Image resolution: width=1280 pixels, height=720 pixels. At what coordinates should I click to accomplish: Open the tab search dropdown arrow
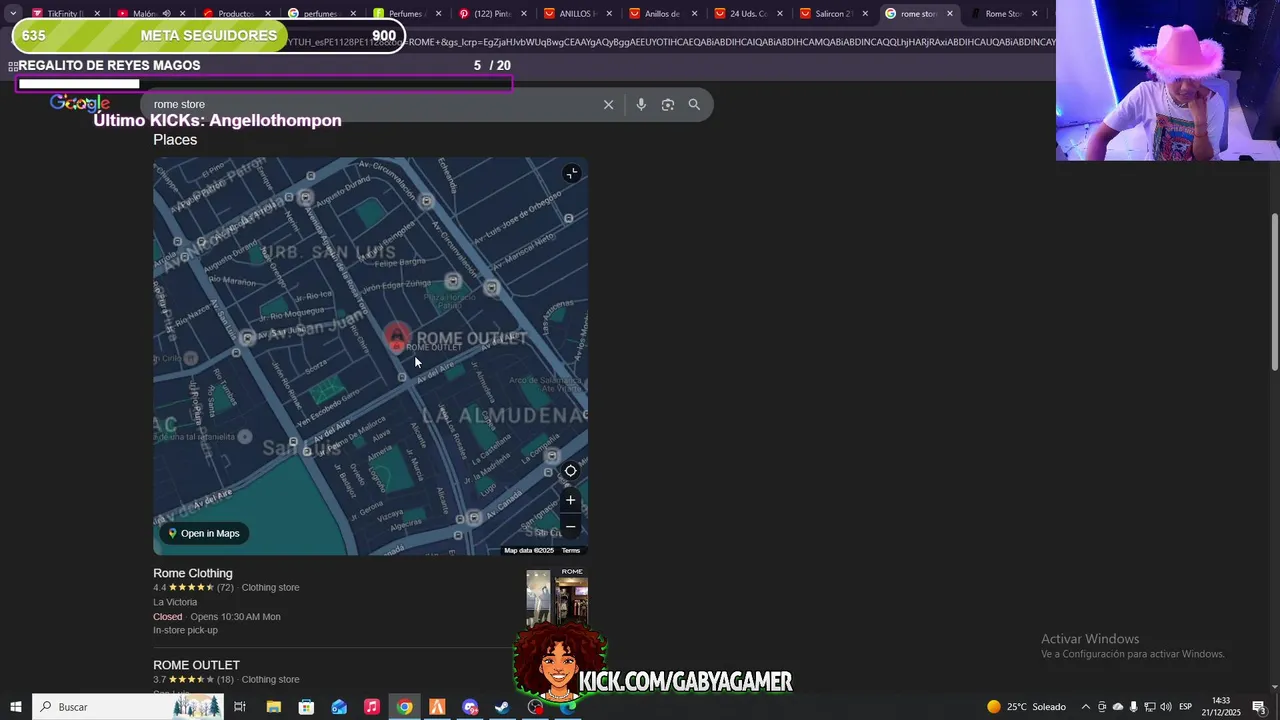point(13,13)
